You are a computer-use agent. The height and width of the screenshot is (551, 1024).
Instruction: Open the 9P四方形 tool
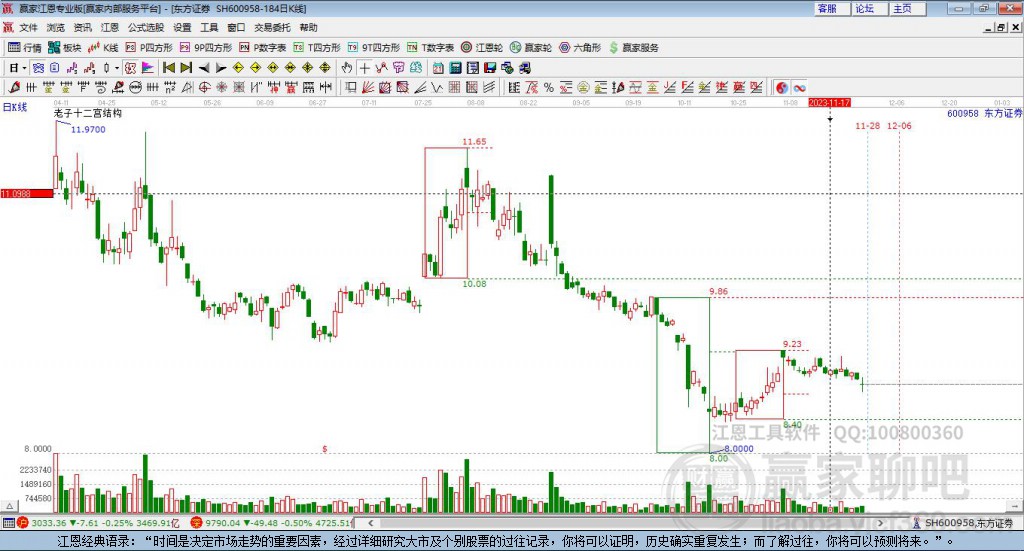[206, 48]
